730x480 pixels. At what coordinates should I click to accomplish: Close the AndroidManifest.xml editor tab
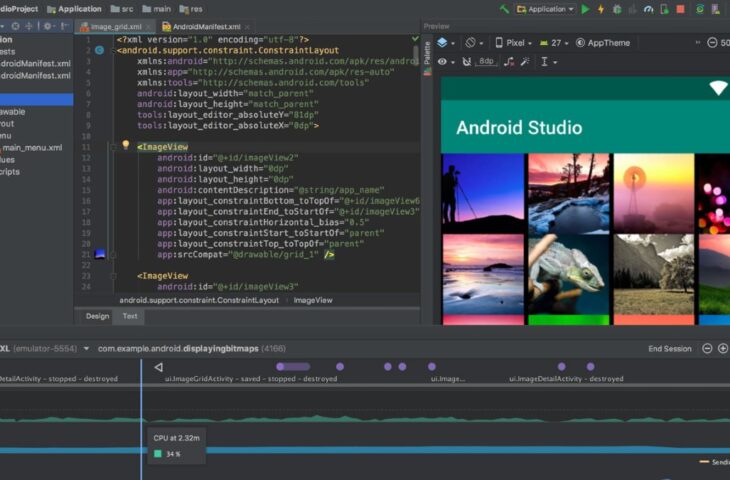(247, 27)
